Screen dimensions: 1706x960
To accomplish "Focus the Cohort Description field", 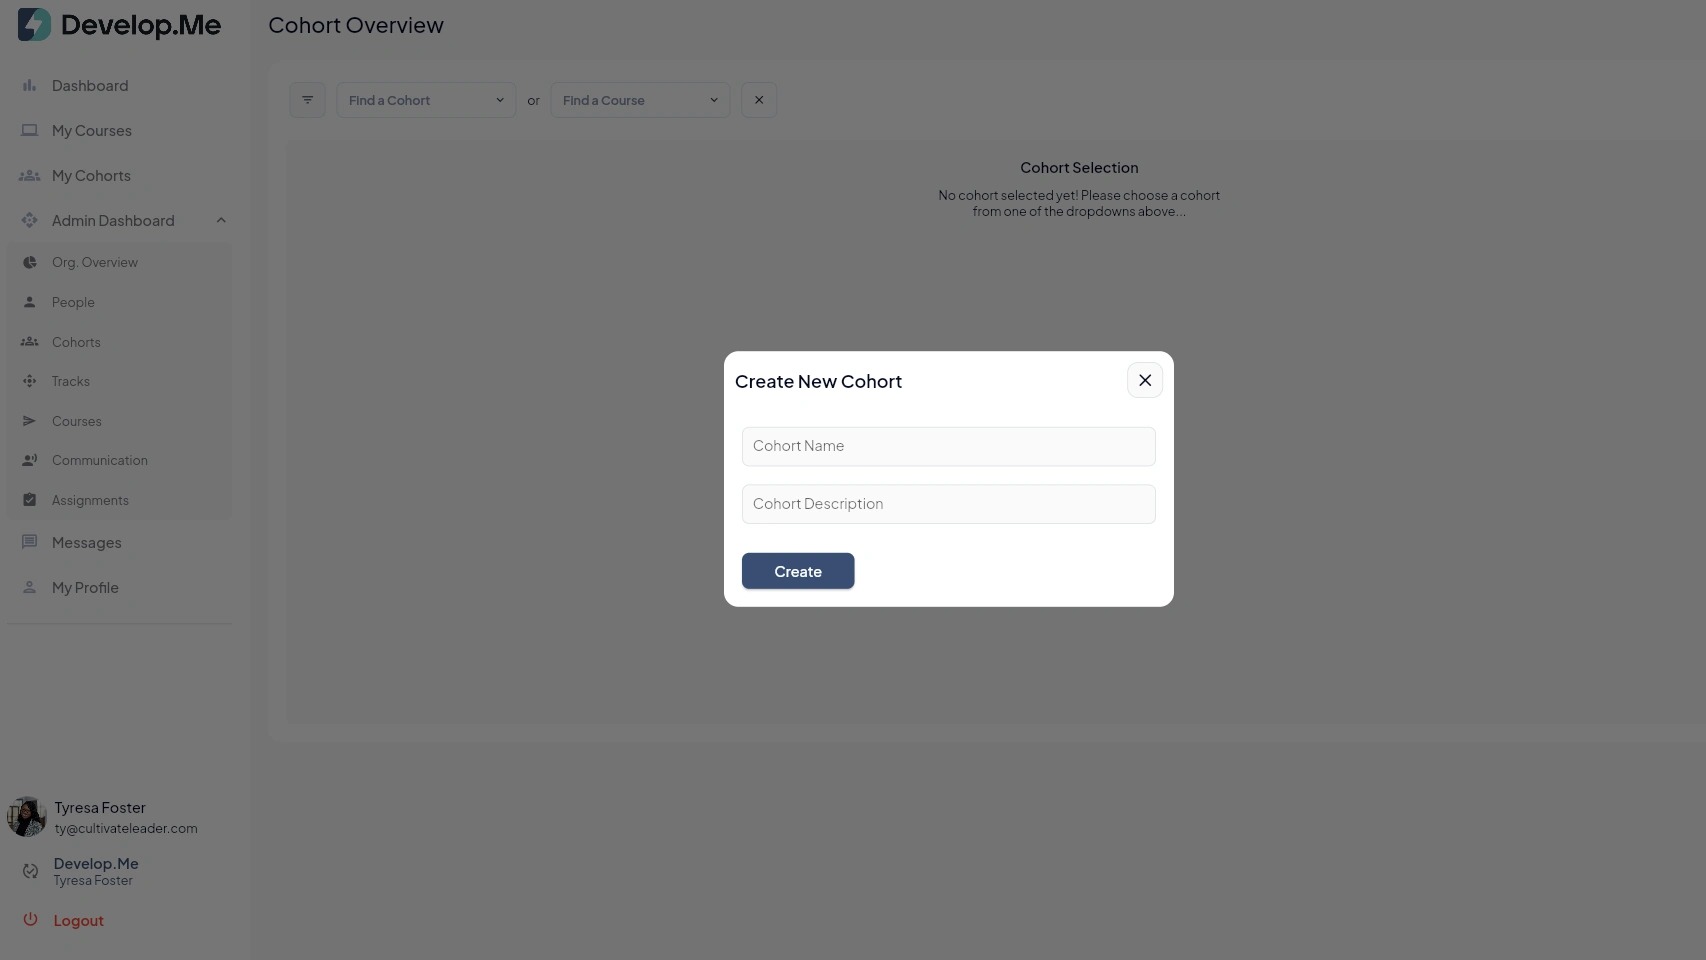I will pos(948,505).
